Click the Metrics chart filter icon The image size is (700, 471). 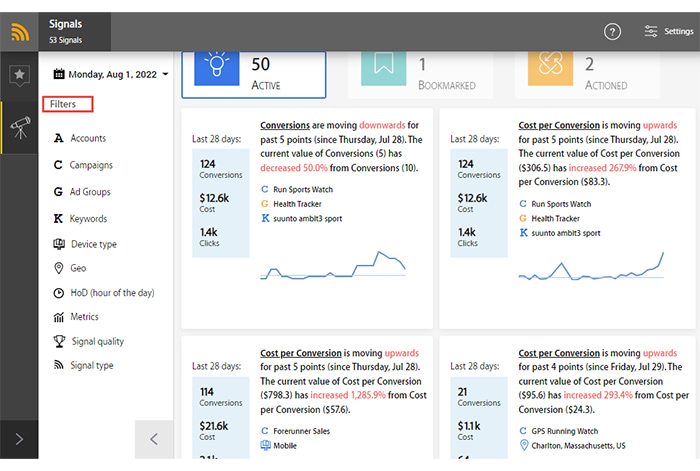click(x=58, y=317)
